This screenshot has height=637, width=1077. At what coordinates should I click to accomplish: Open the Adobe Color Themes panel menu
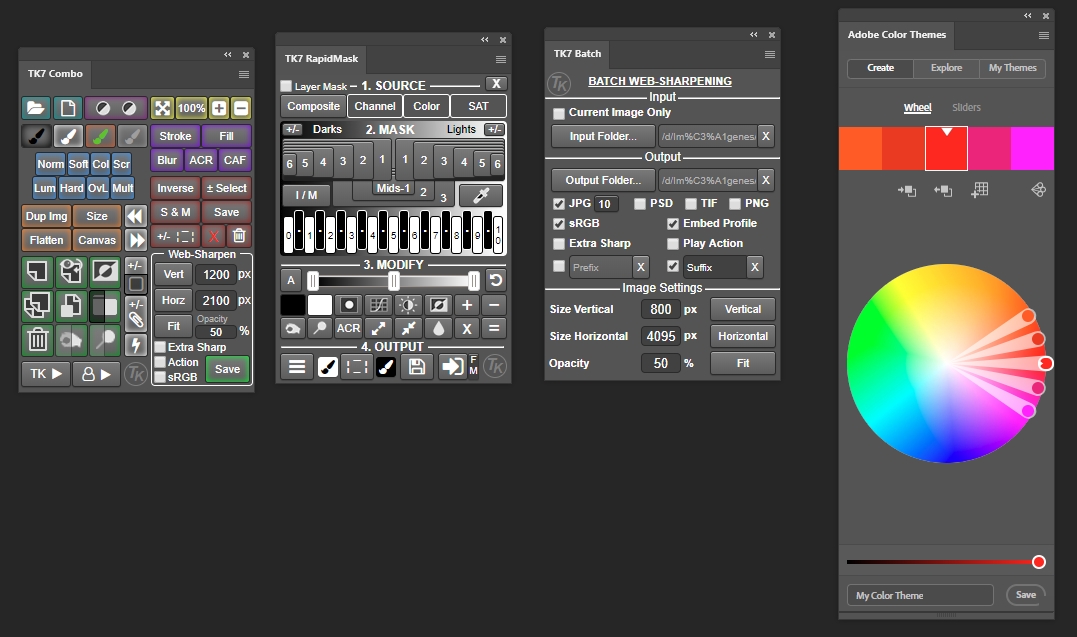click(1044, 36)
